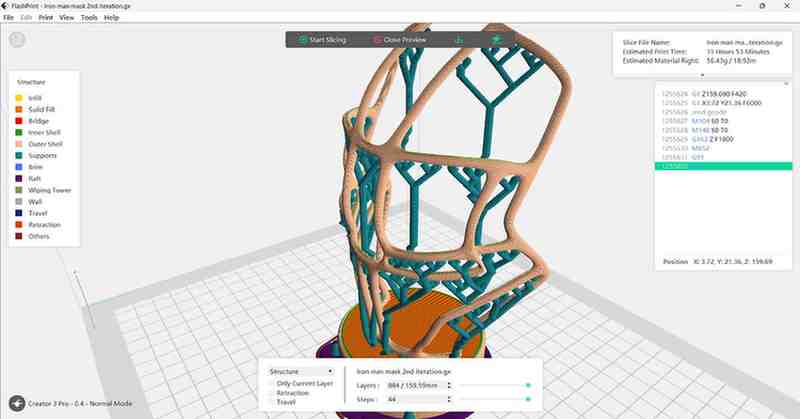
Task: Click the dark red Others color swatch
Action: (19, 236)
